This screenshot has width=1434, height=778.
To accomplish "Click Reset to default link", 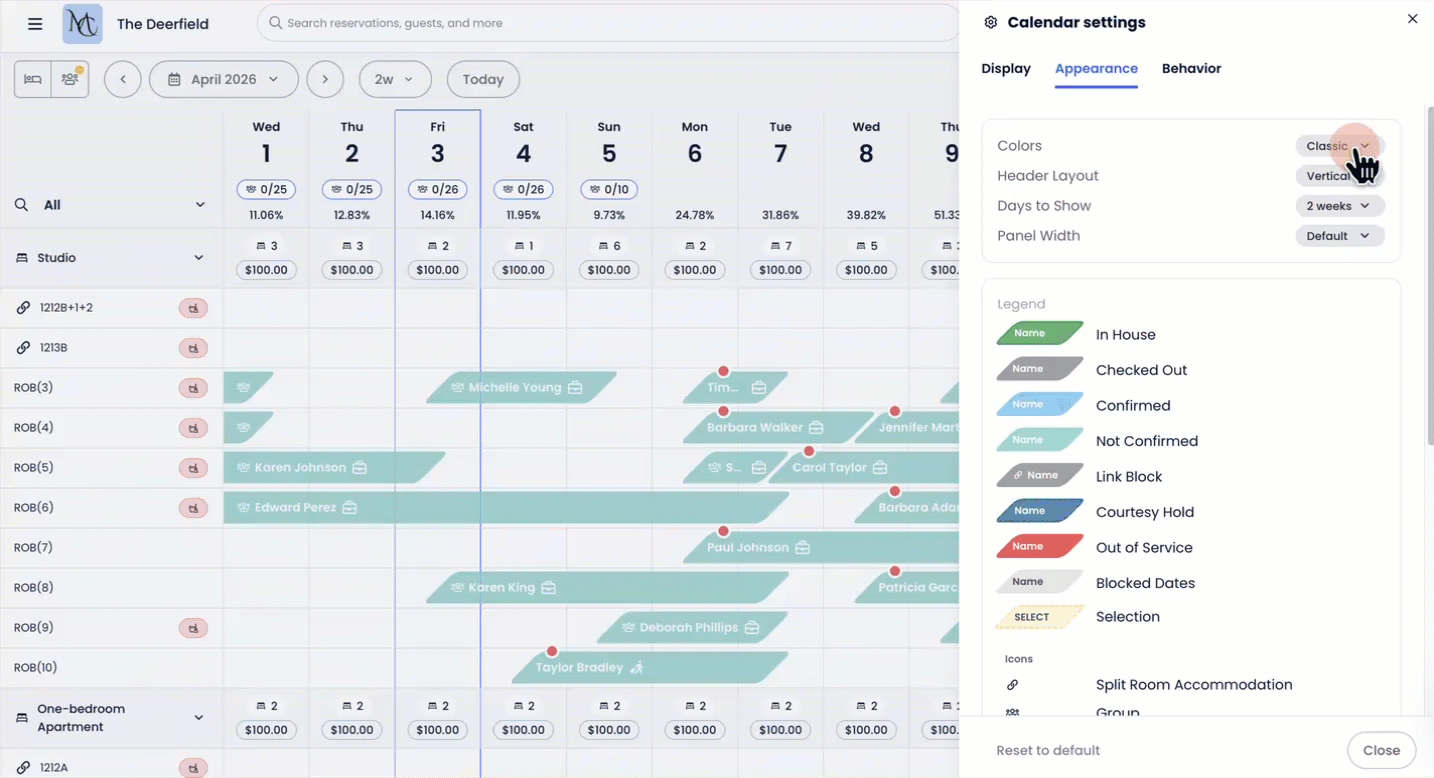I will pos(1048,750).
